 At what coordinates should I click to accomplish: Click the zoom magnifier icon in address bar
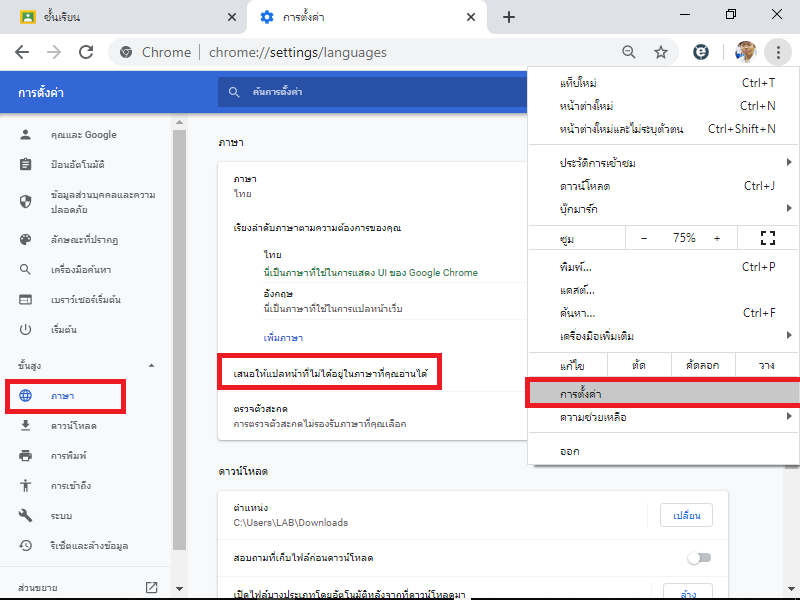coord(628,52)
